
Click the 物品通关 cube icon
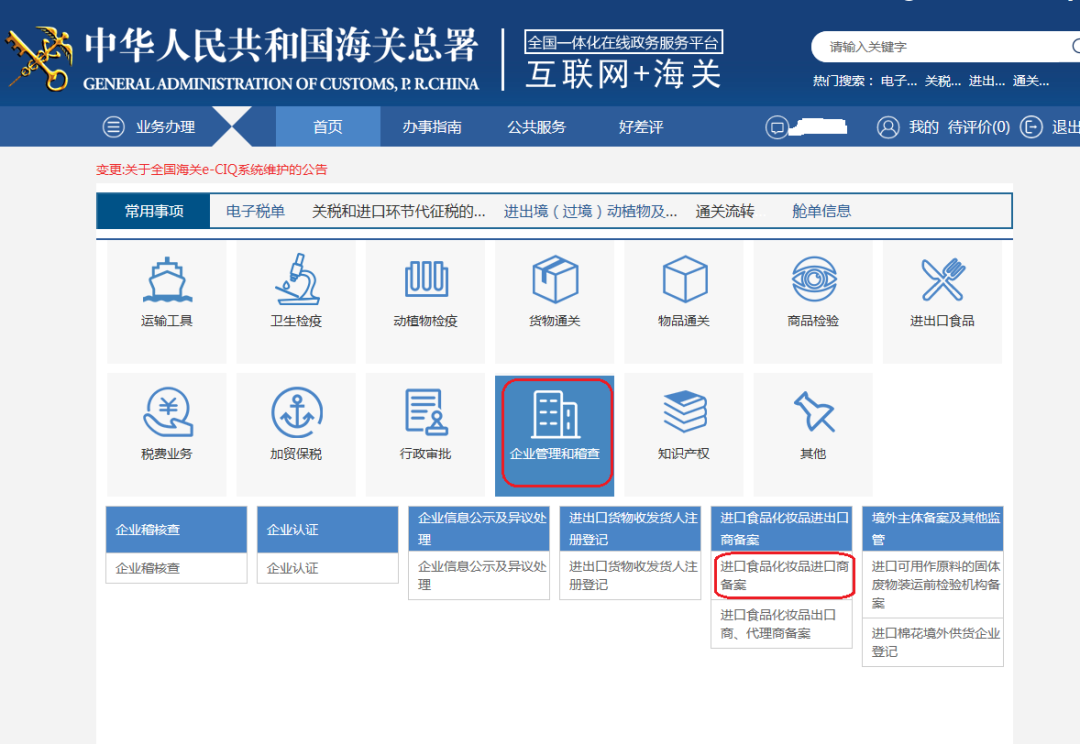pos(685,279)
